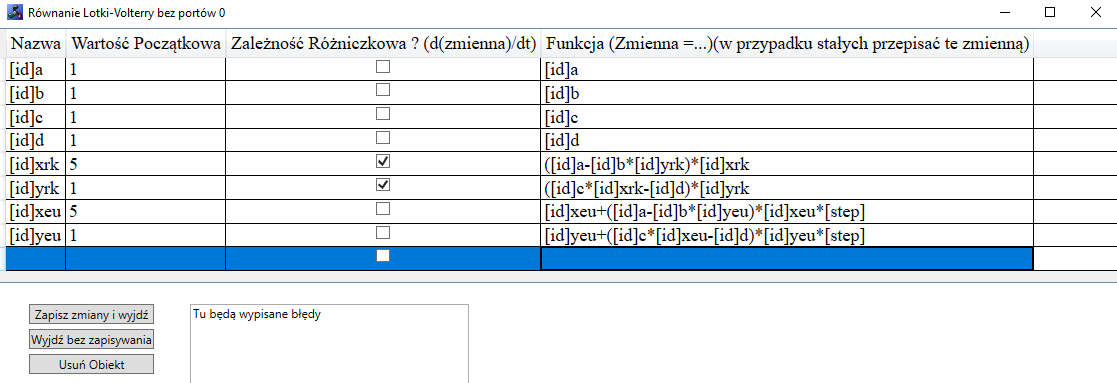Click 'Usuń Obiekt' button
This screenshot has height=383, width=1117.
91,364
